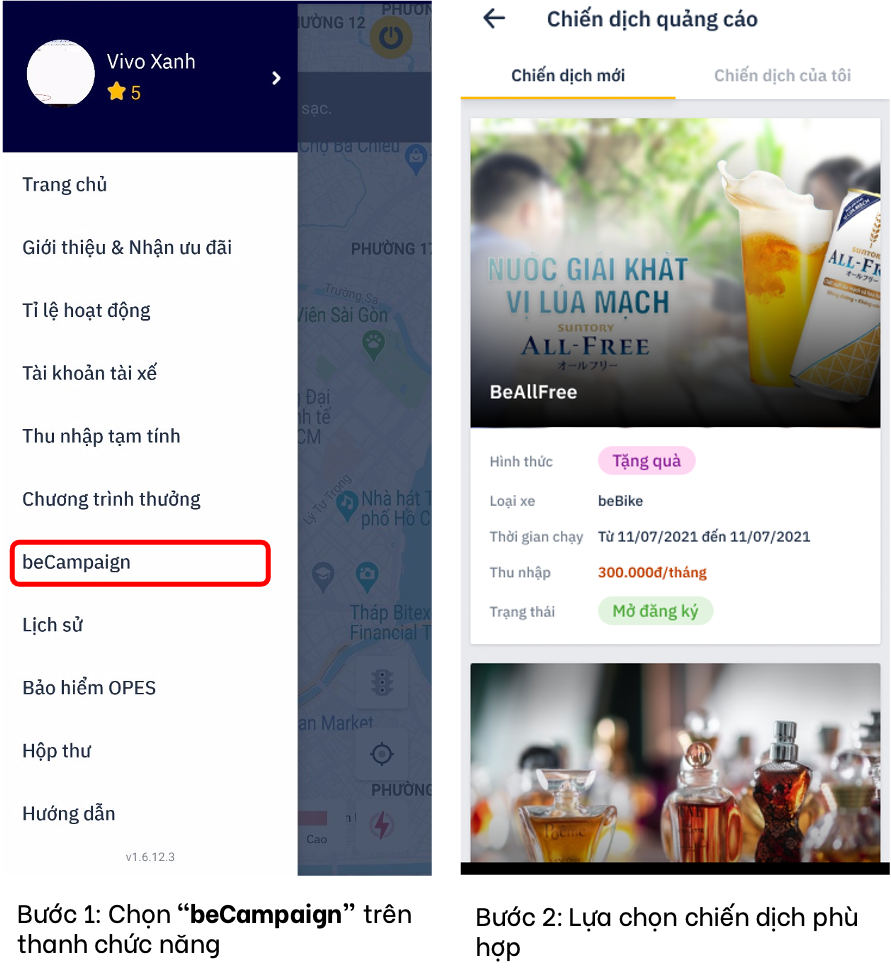
Task: Open profile details via the chevron arrow
Action: click(x=277, y=78)
